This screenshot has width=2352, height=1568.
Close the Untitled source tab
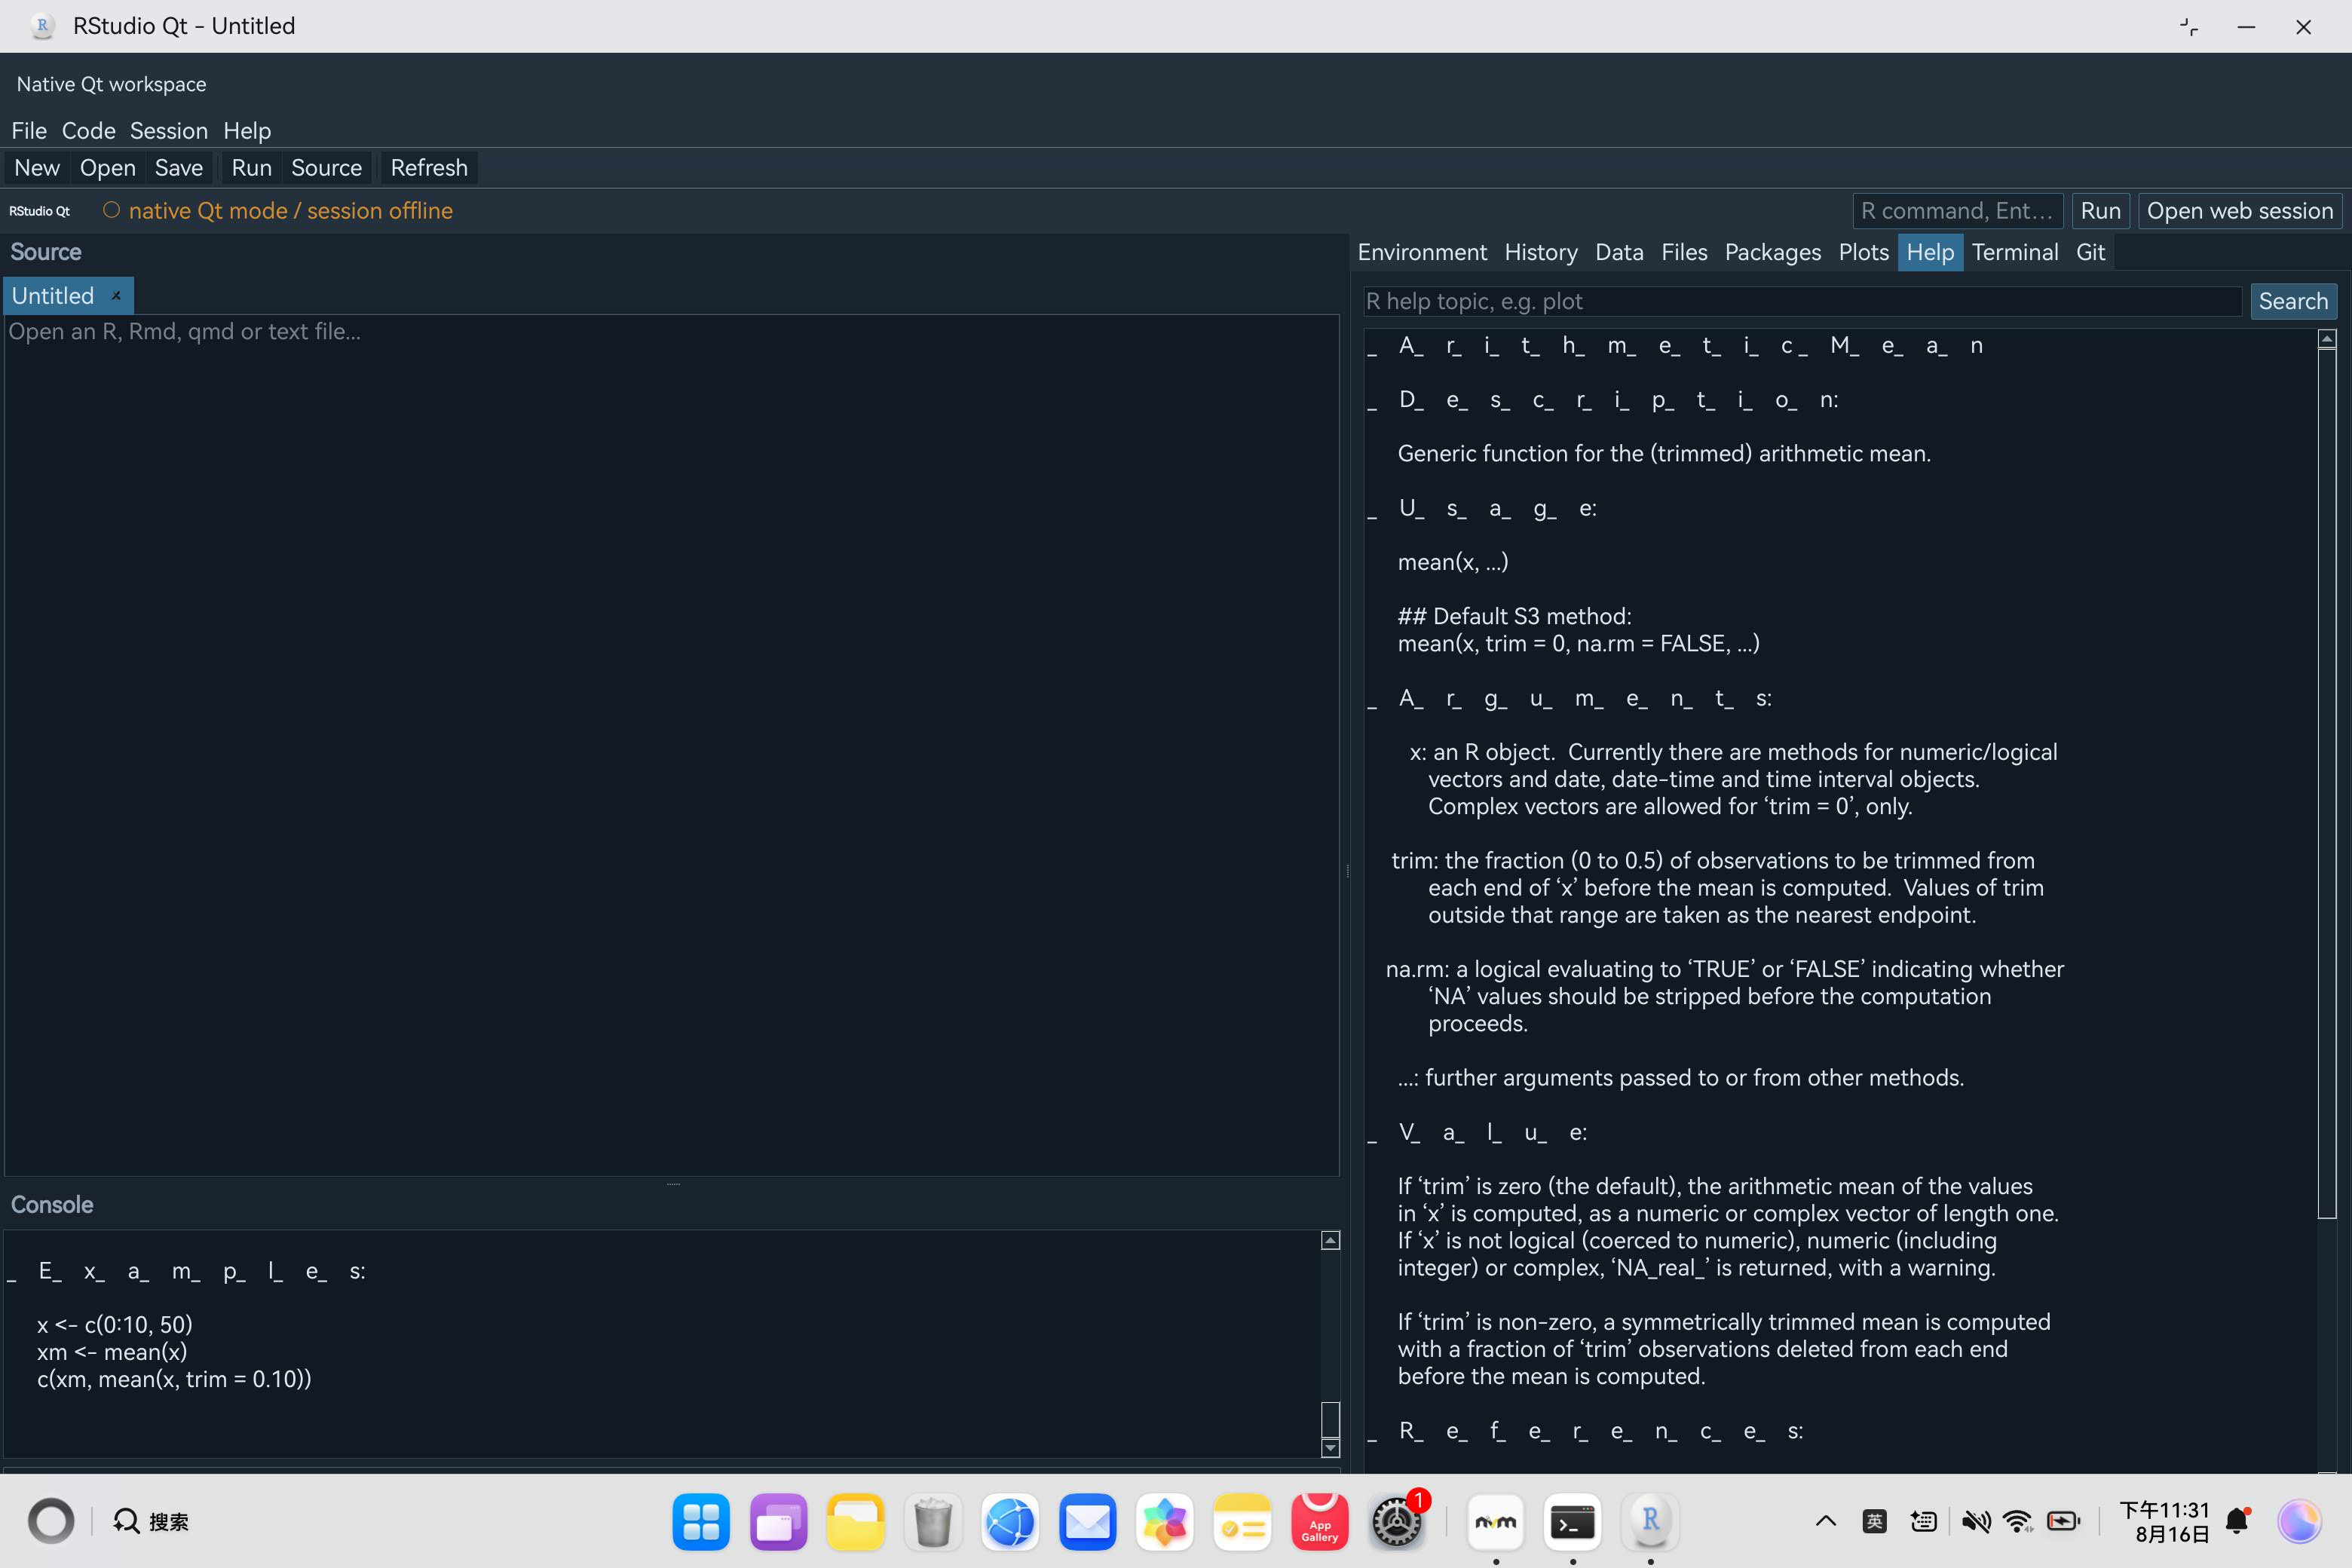116,296
